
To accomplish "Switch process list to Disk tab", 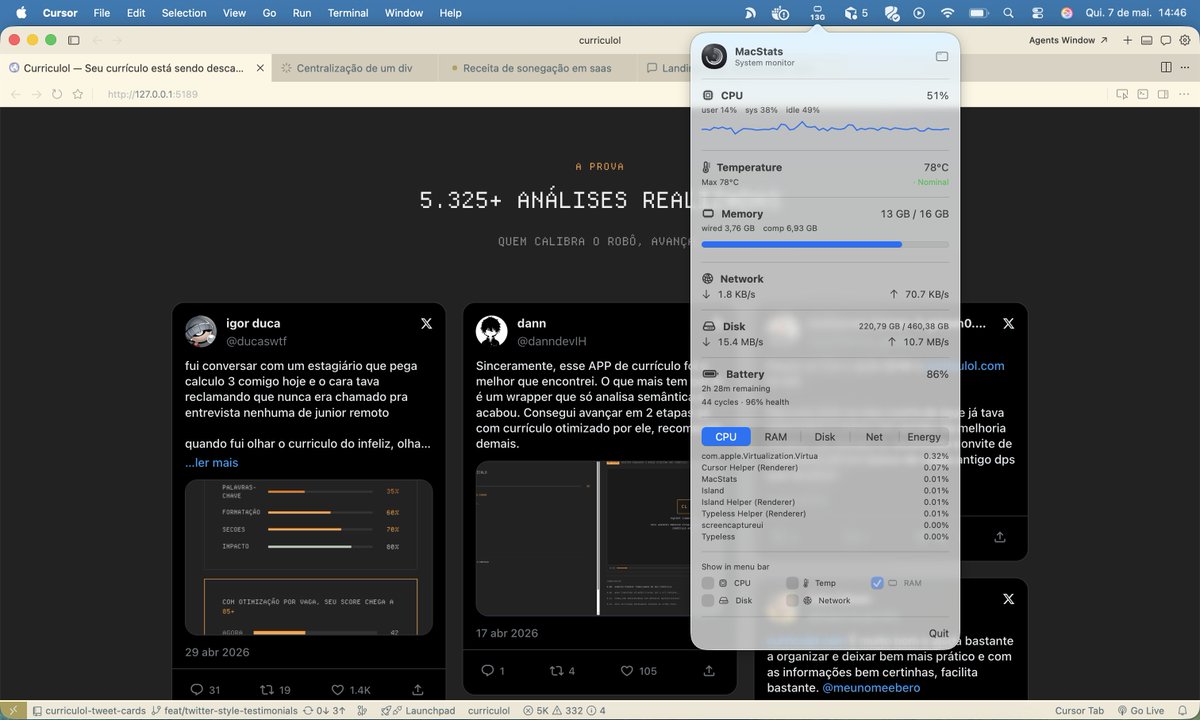I will tap(824, 437).
